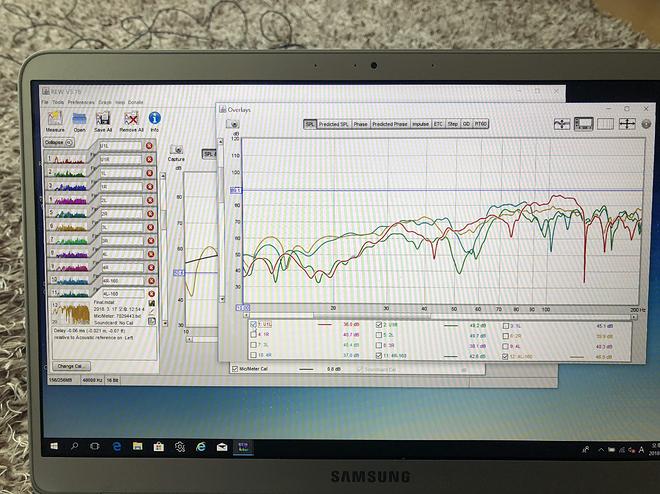The image size is (660, 494).
Task: Toggle the legend display icon in Overlays toolbar
Action: [583, 124]
